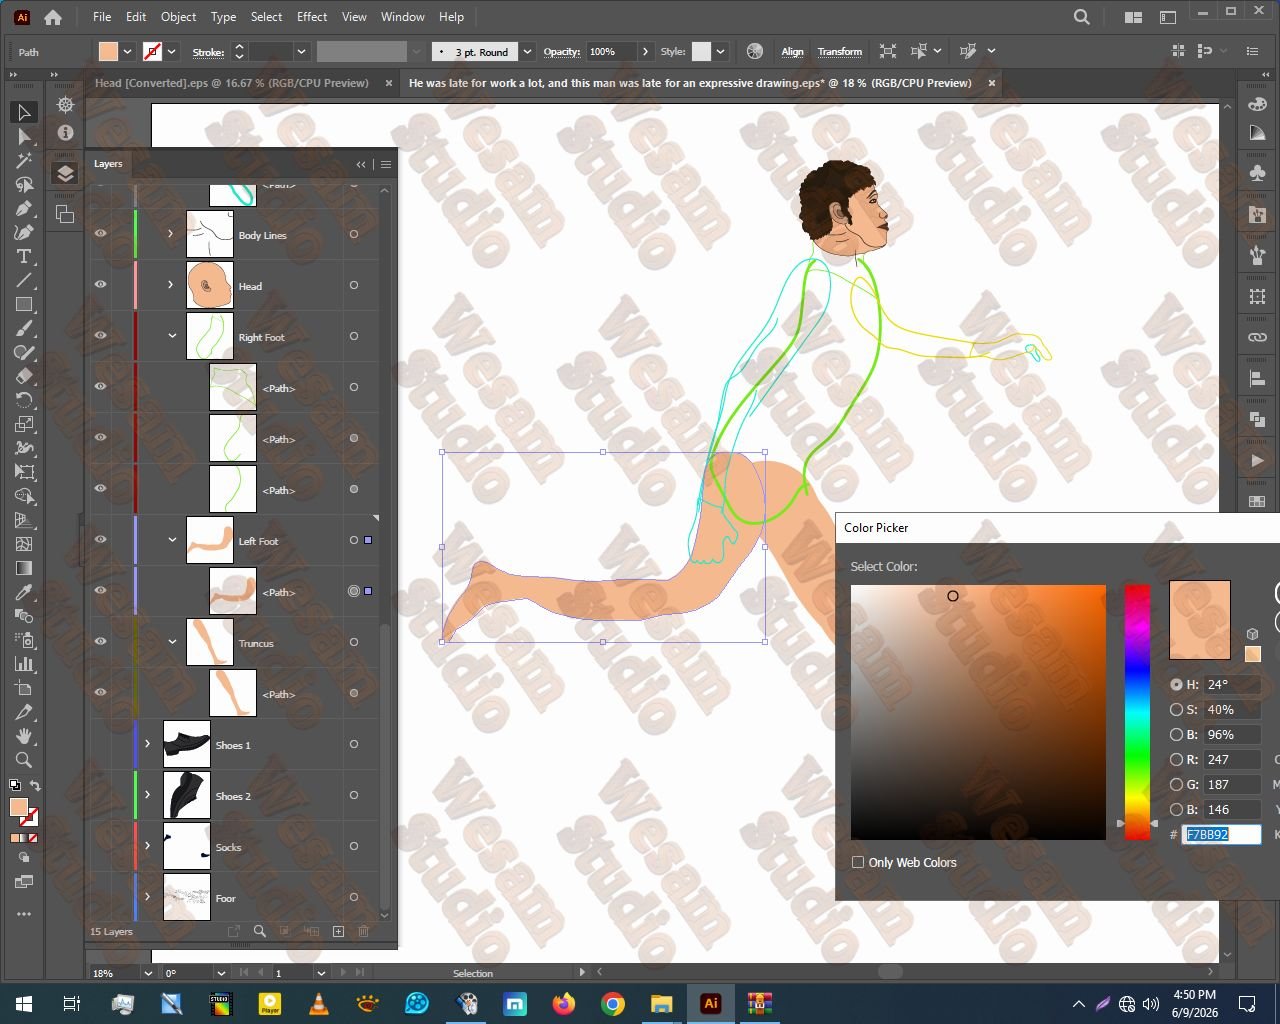Choose the Symbol Sprayer tool
This screenshot has width=1280, height=1024.
(x=24, y=640)
